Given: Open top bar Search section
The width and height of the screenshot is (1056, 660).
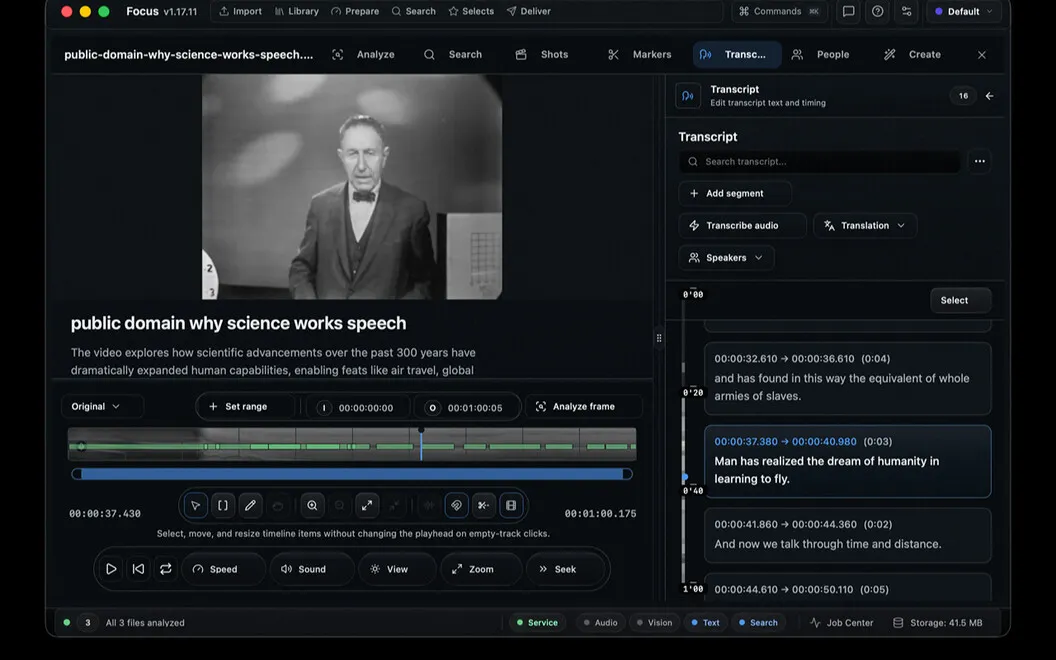Looking at the screenshot, I should click(414, 11).
